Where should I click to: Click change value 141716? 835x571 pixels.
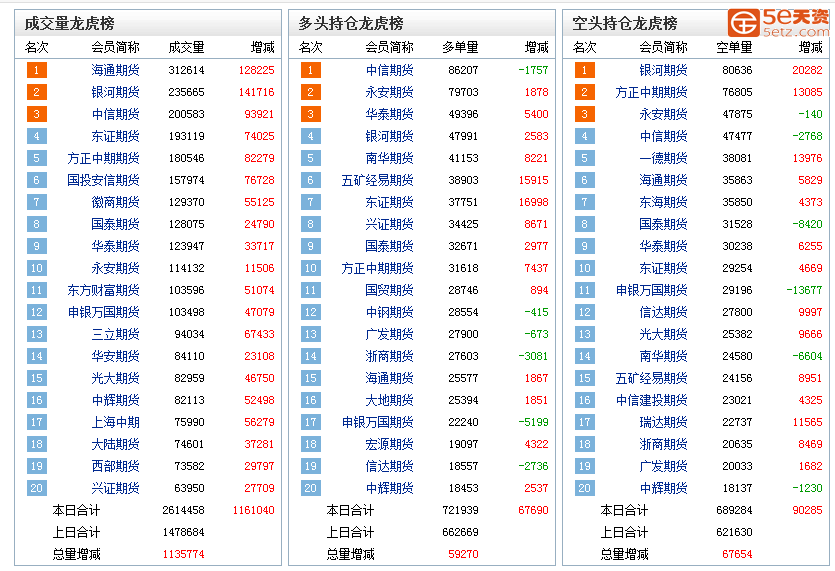(257, 92)
